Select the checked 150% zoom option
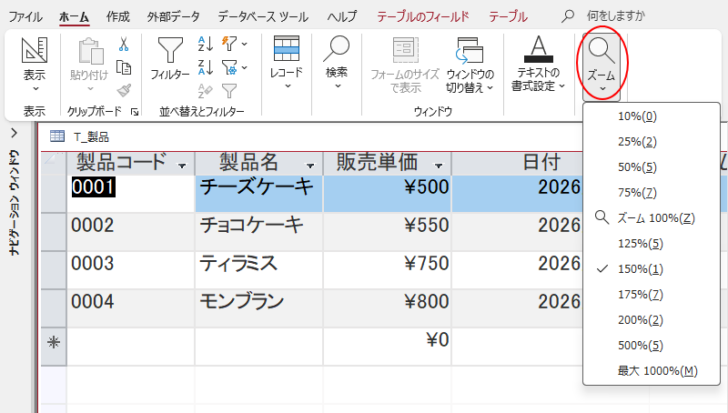Image resolution: width=728 pixels, height=413 pixels. [651, 269]
